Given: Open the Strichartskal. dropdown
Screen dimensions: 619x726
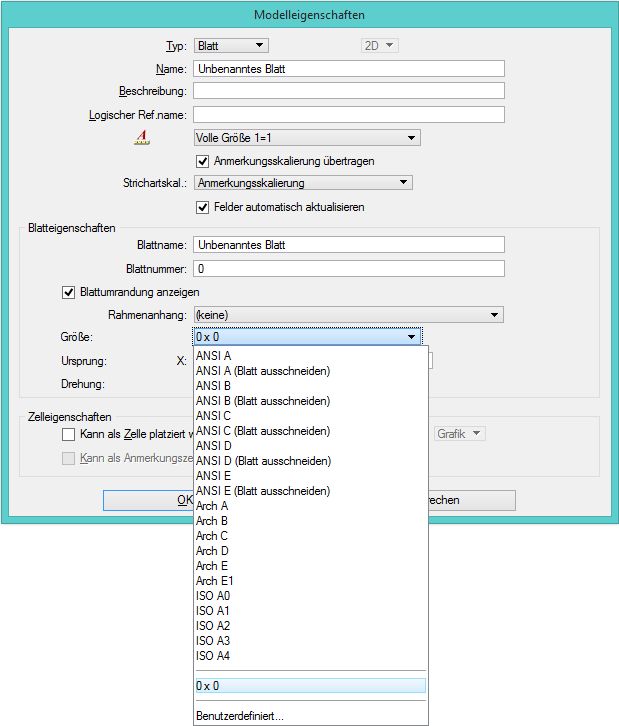Looking at the screenshot, I should click(303, 183).
